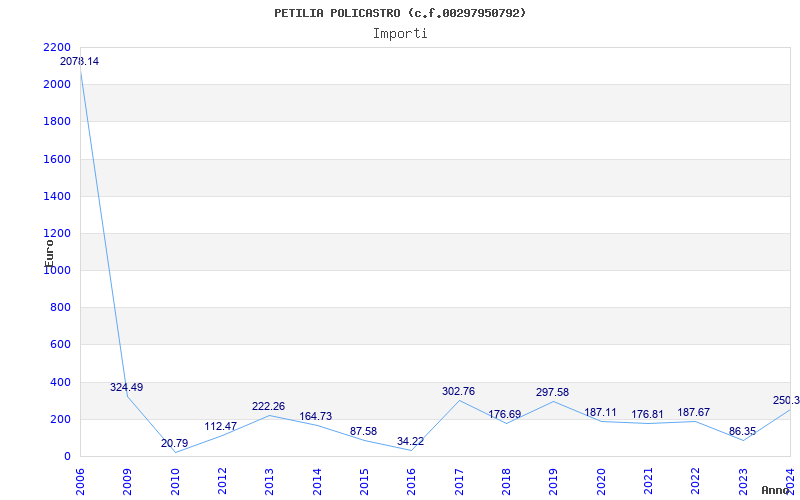Select the 297.58 data label
This screenshot has width=800, height=500.
(x=552, y=392)
